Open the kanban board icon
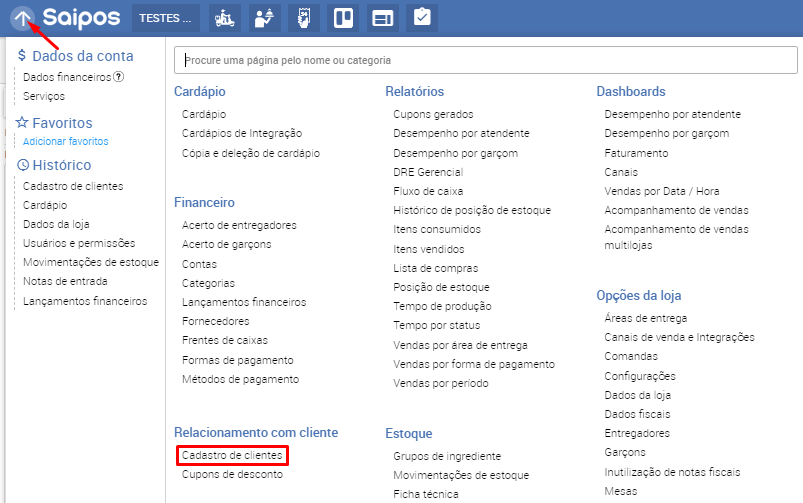The width and height of the screenshot is (803, 503). [x=343, y=18]
